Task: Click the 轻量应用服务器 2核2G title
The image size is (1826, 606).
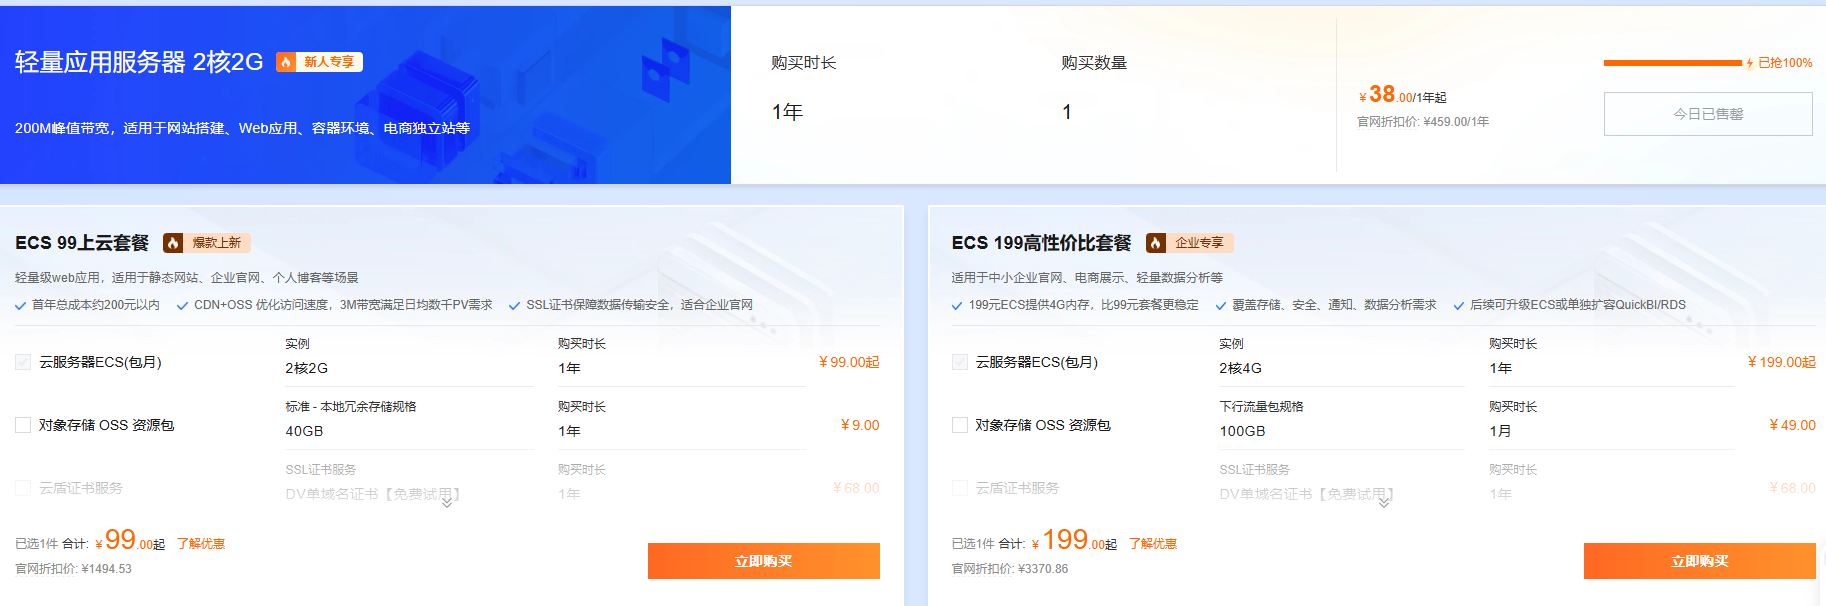Action: click(x=139, y=62)
